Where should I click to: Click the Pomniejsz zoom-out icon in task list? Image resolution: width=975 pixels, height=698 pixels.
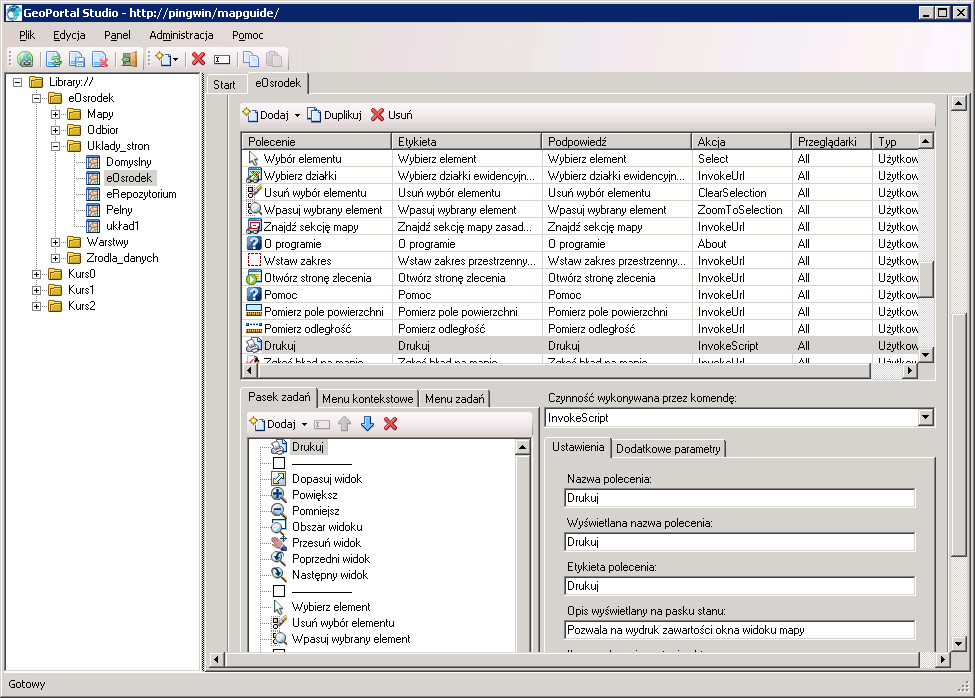point(279,511)
